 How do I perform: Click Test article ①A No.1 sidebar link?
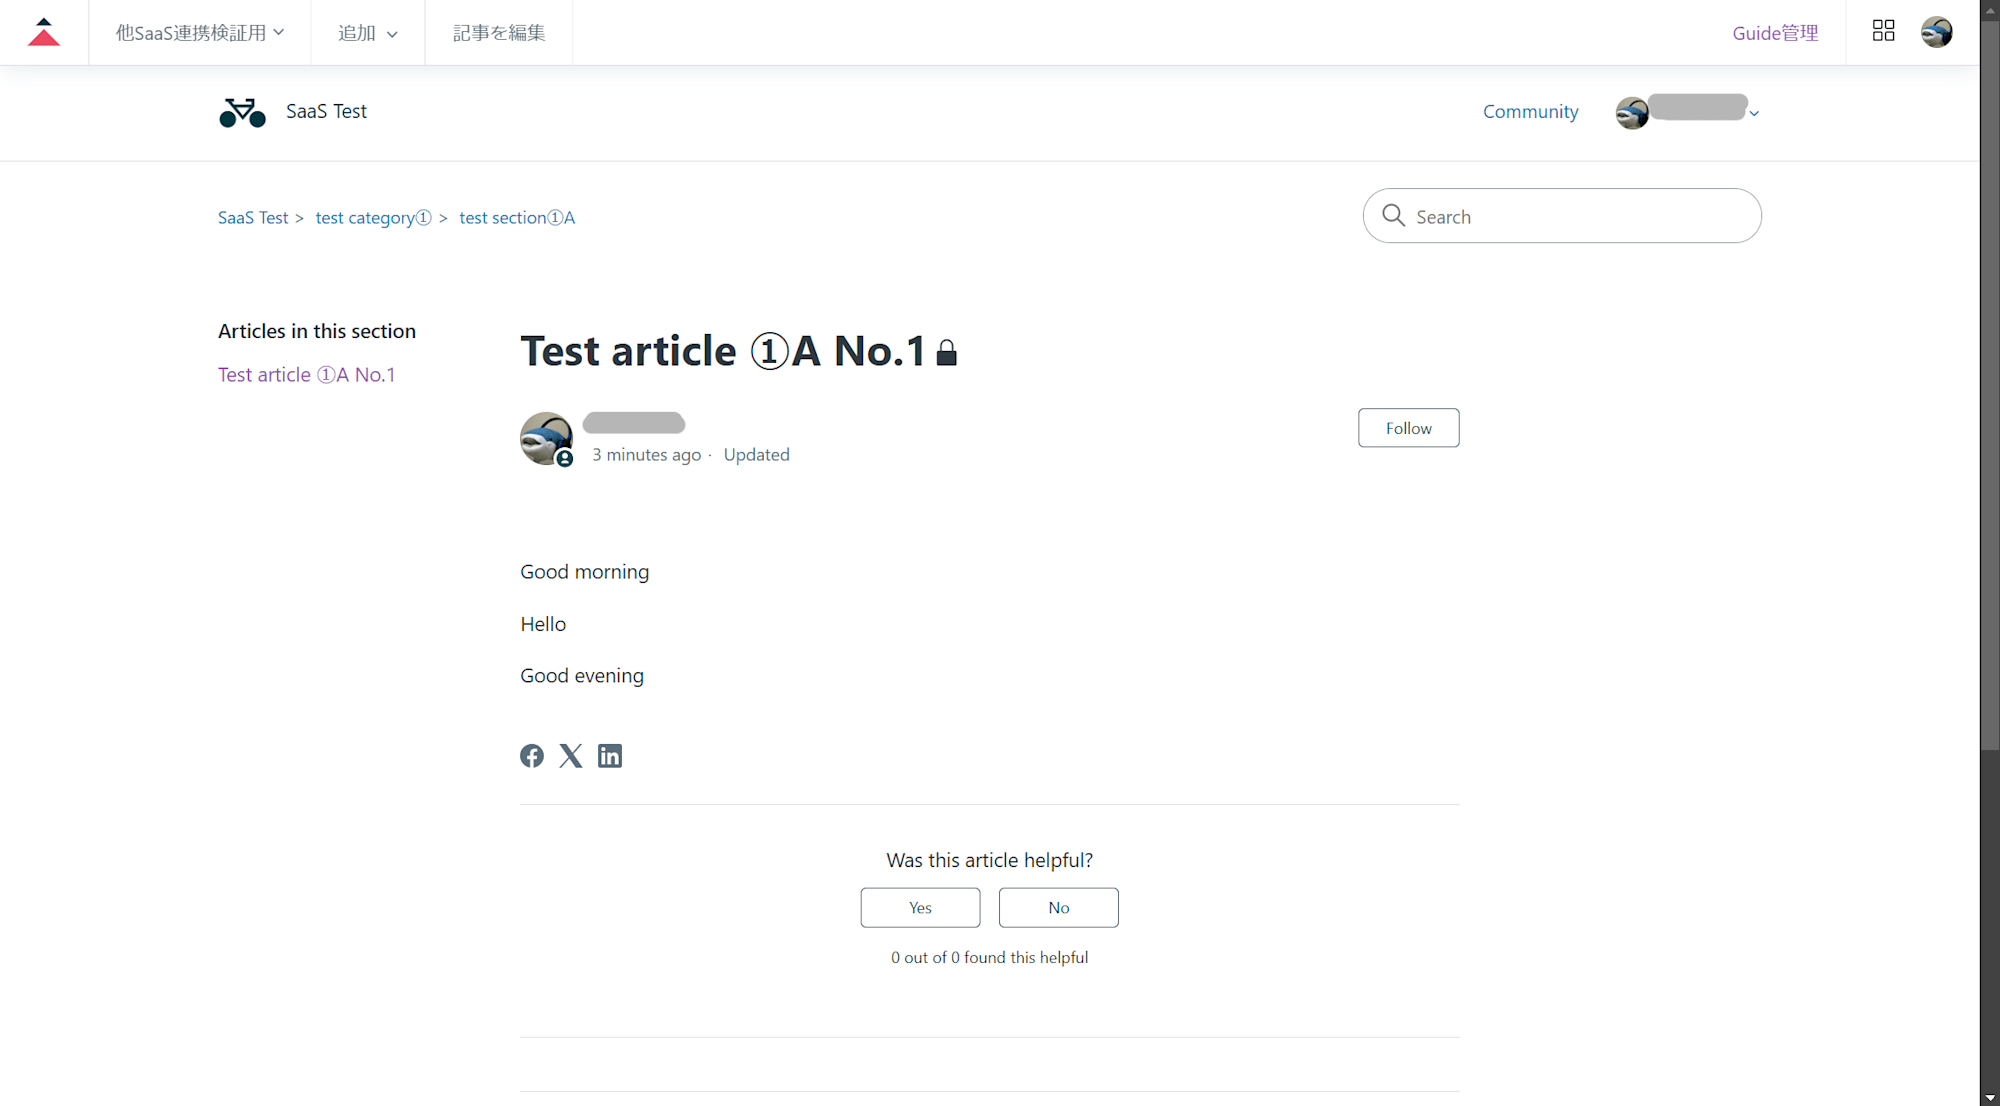pos(306,375)
